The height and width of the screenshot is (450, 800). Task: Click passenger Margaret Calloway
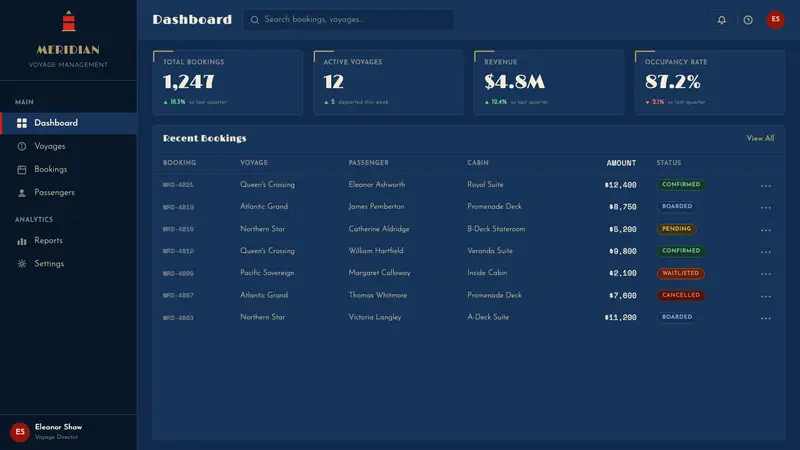click(x=380, y=273)
